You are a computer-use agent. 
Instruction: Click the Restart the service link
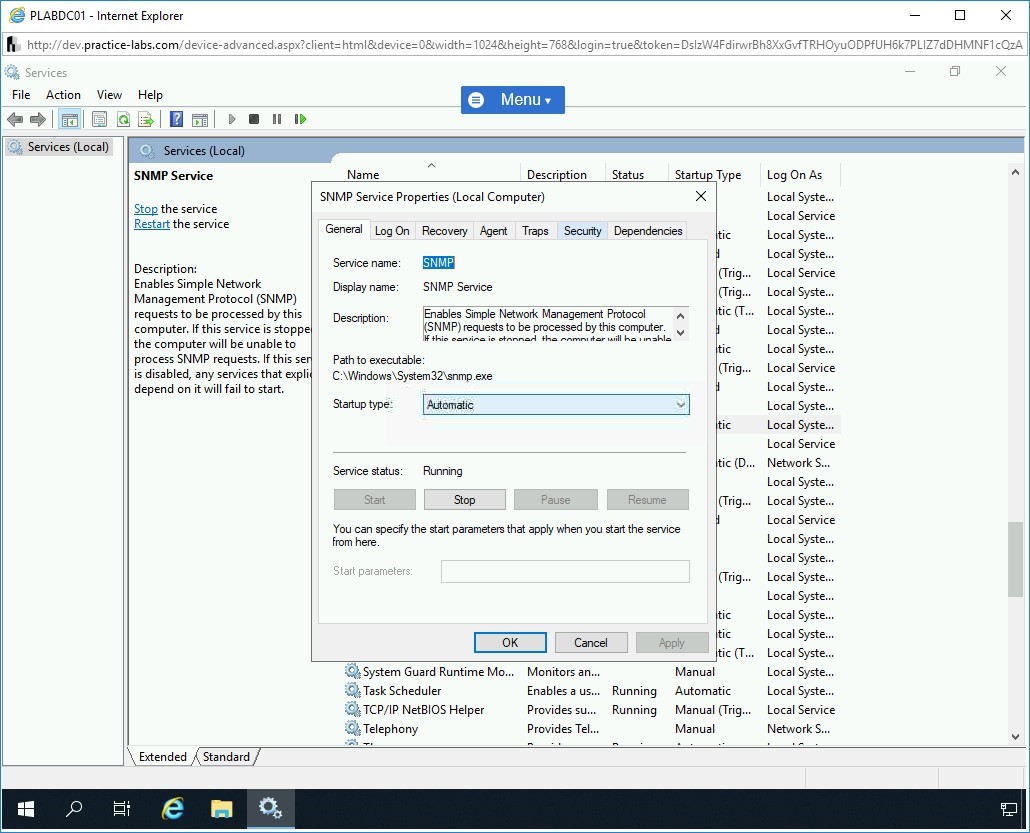point(152,224)
